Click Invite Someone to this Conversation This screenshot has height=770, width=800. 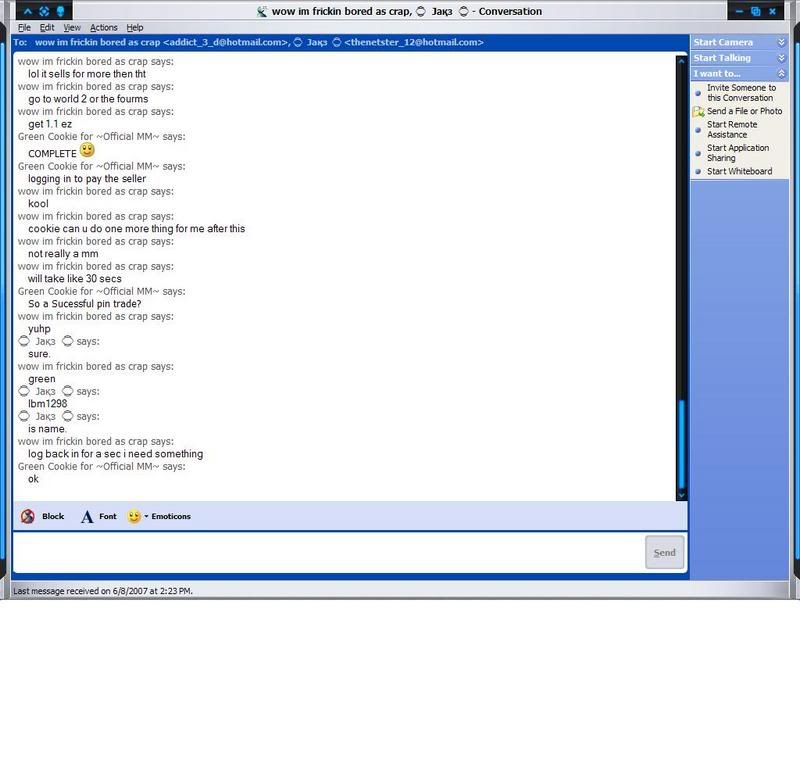coord(741,93)
